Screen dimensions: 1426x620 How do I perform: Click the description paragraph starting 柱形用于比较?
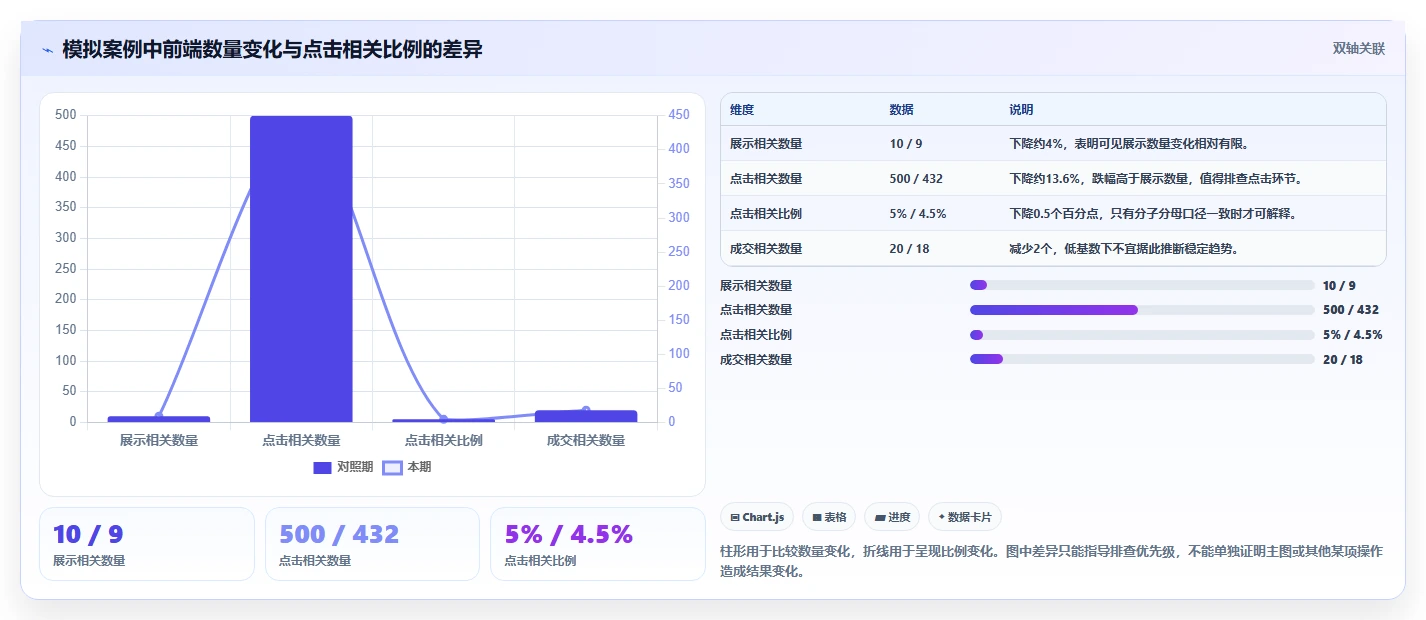[x=1051, y=562]
